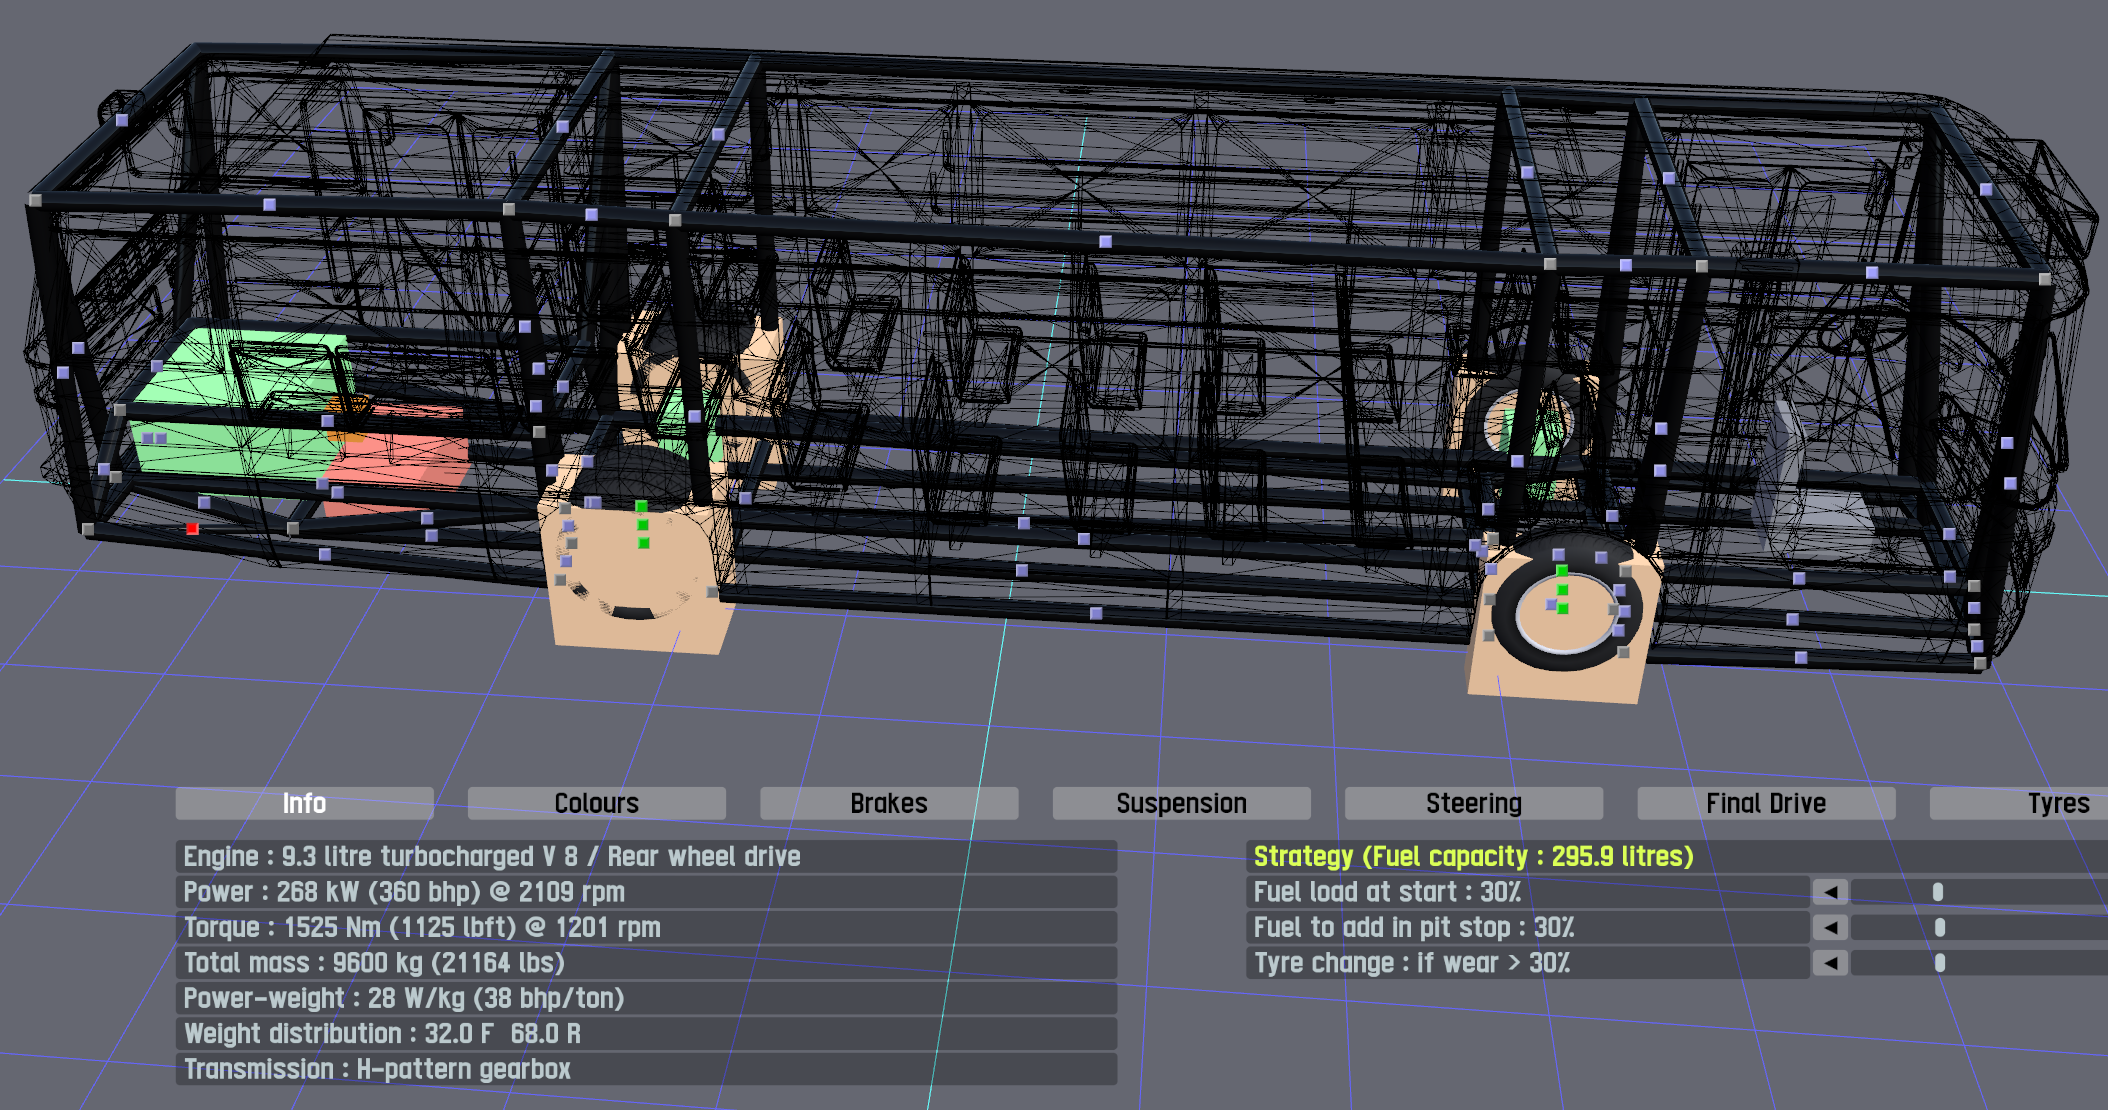Open the Brakes tab
Image resolution: width=2108 pixels, height=1110 pixels.
(x=888, y=804)
